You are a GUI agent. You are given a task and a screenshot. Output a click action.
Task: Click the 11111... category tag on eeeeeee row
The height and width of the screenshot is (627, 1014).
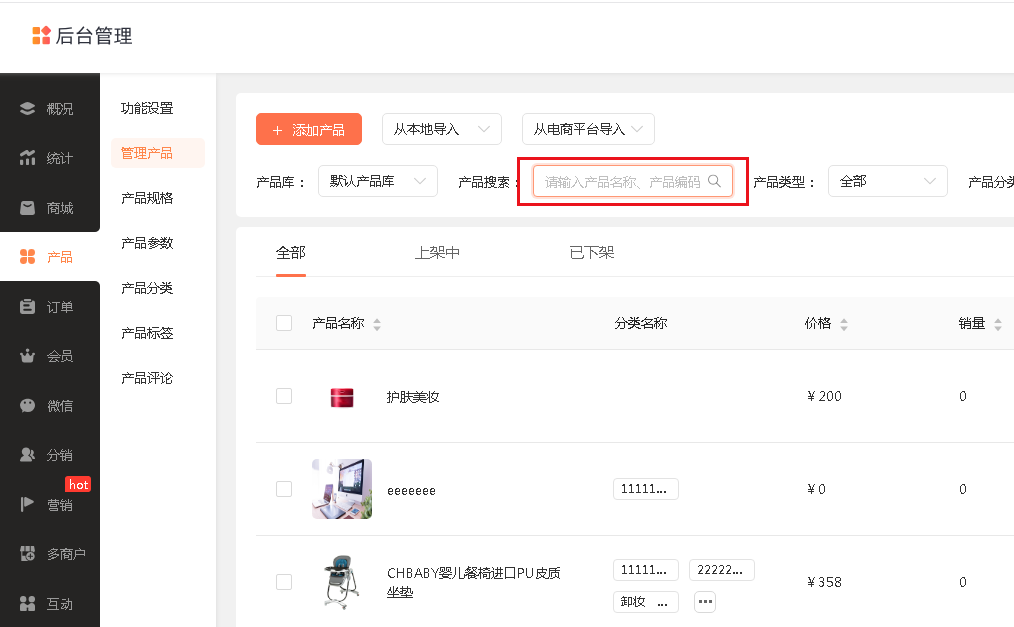[x=645, y=489]
